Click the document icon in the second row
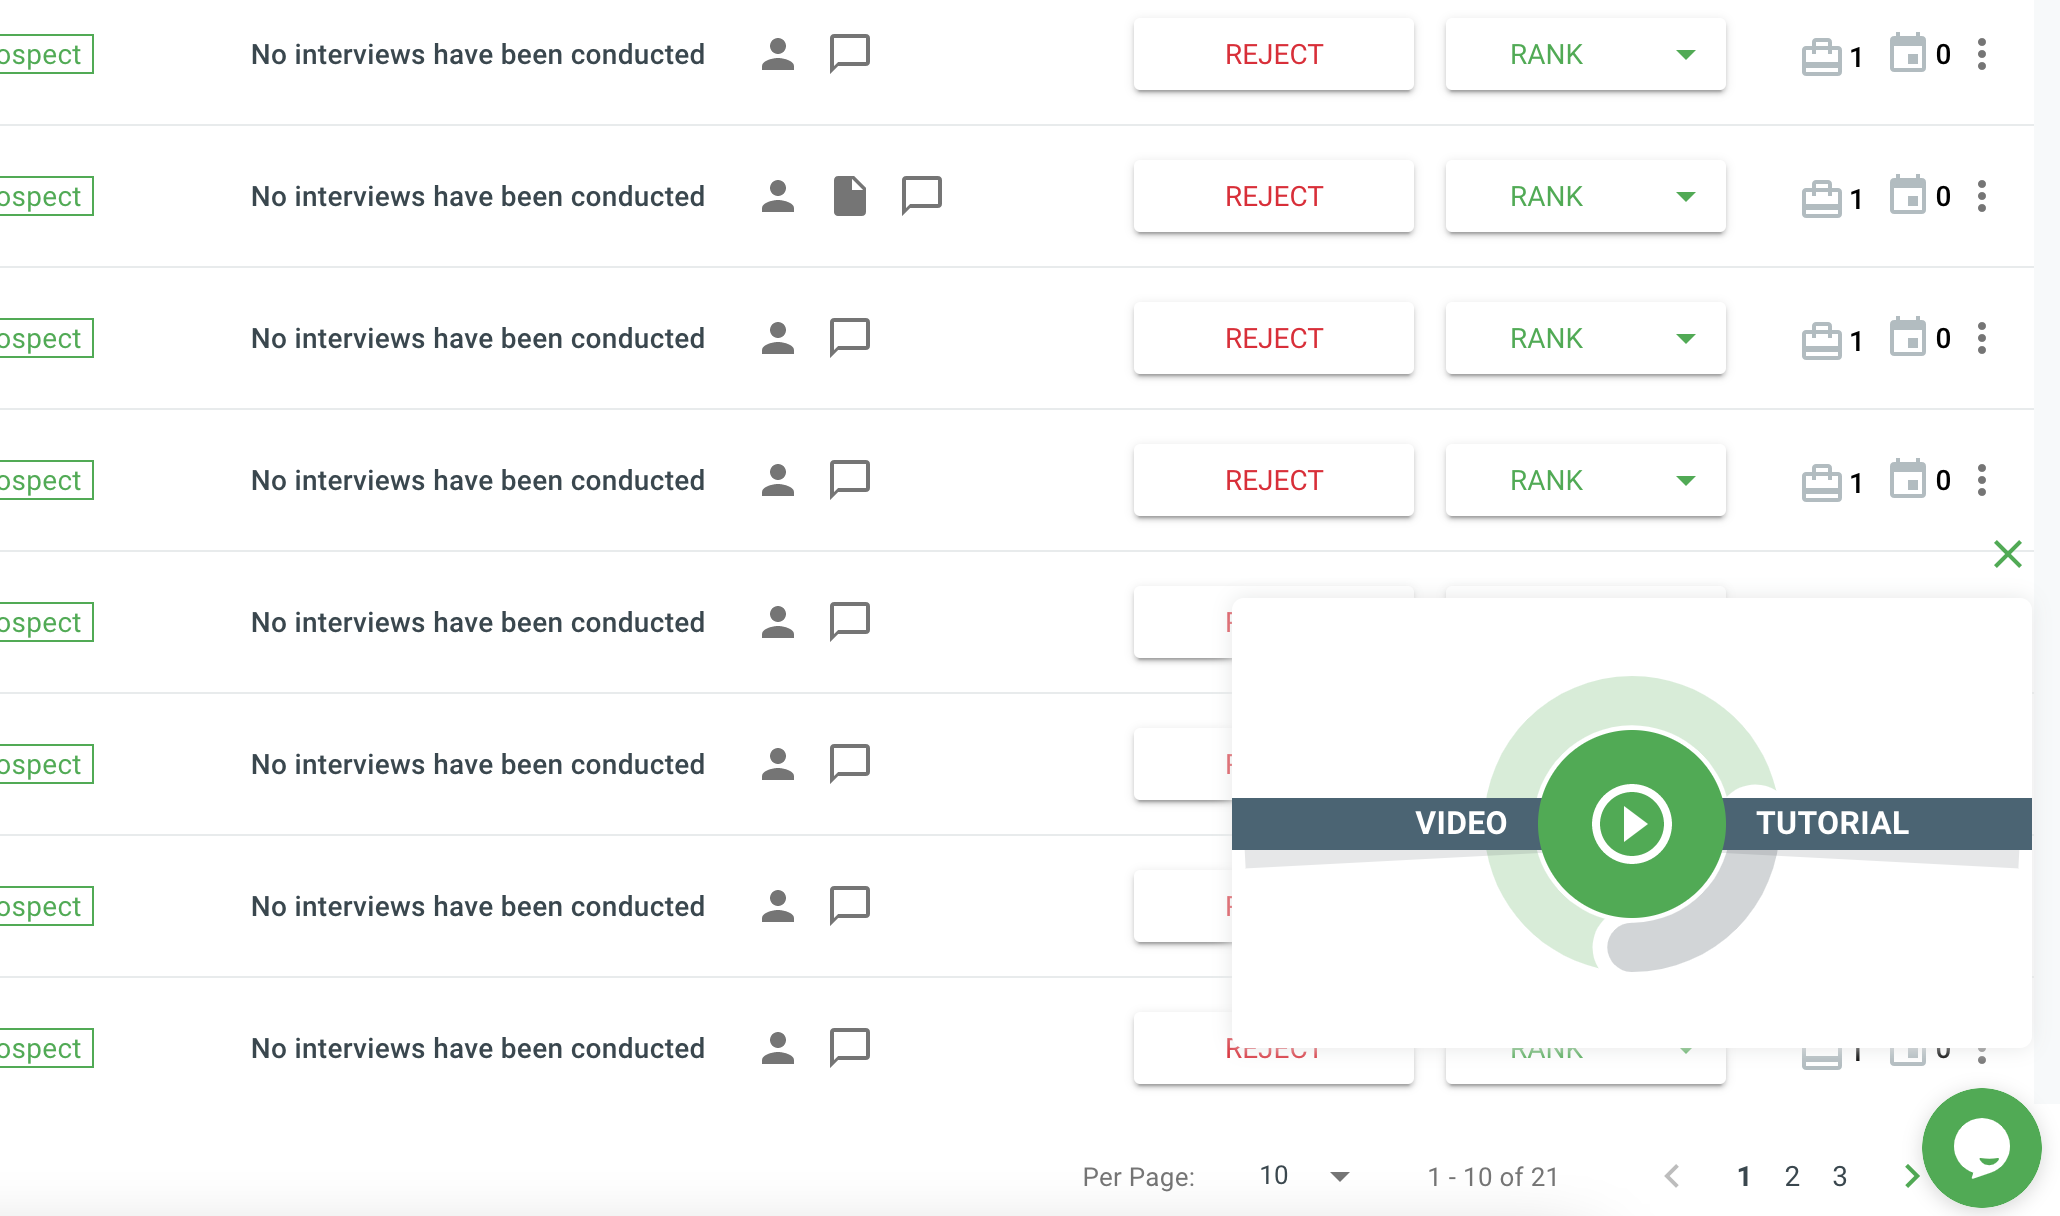This screenshot has height=1216, width=2060. click(849, 196)
